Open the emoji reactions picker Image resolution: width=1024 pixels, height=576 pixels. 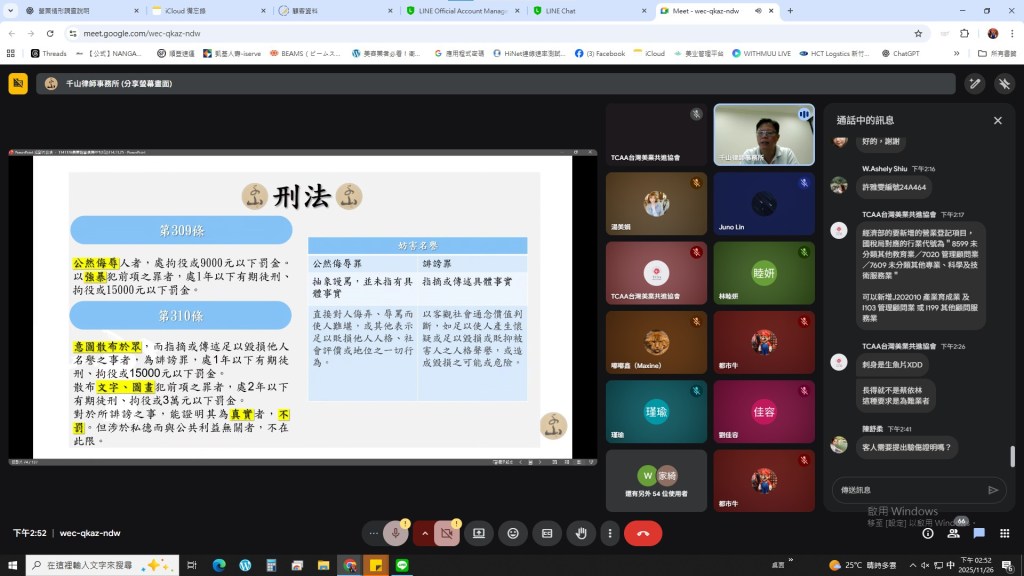(513, 533)
